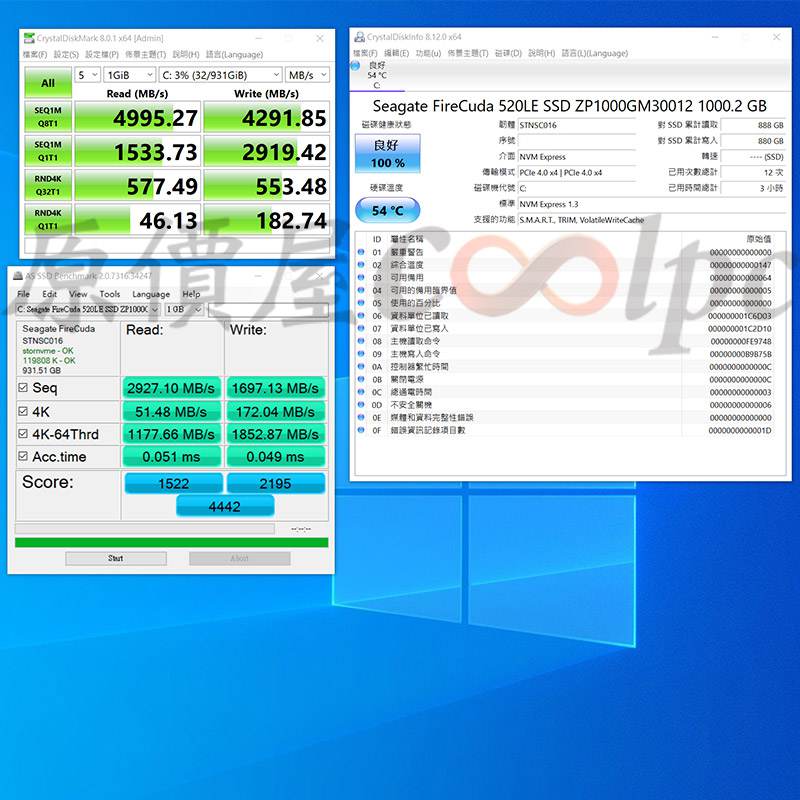
Task: Click status dot for SMART attribute 0A
Action: 361,366
